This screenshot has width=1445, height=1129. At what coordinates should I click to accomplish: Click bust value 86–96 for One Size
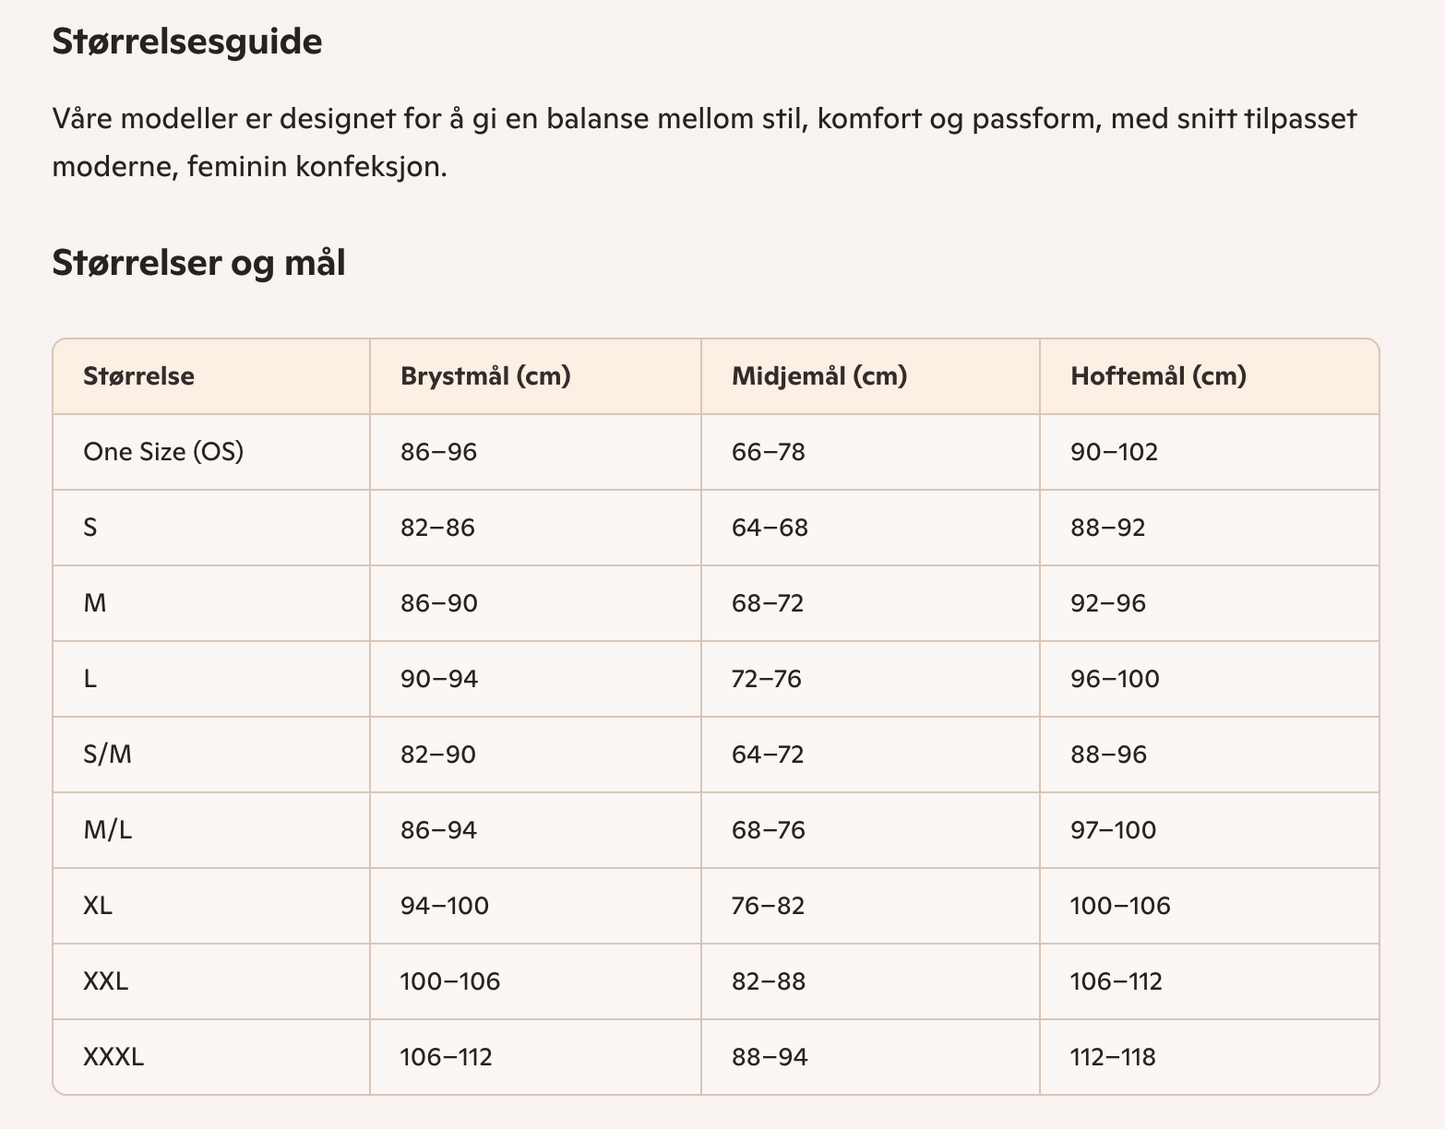coord(439,452)
